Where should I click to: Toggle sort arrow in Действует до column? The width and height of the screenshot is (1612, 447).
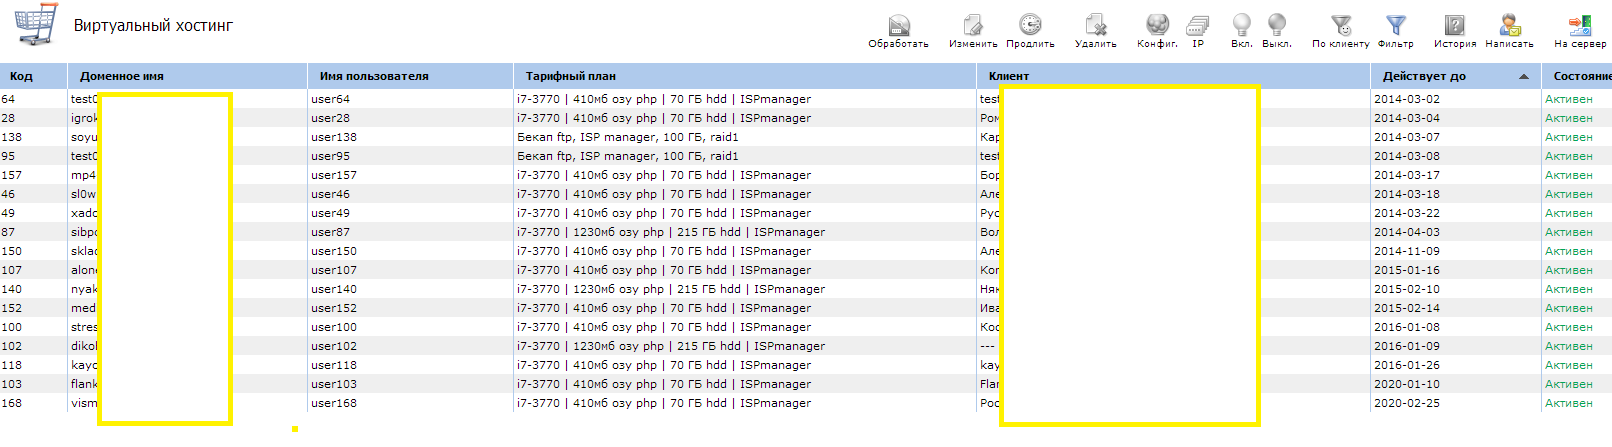[x=1523, y=76]
